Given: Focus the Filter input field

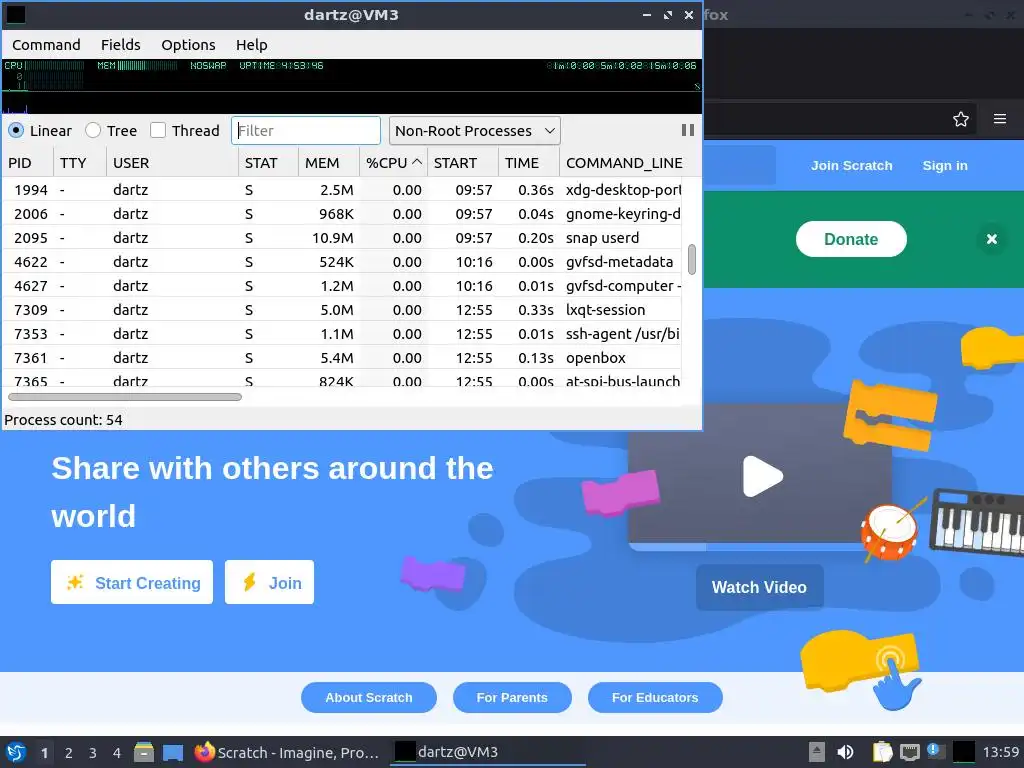Looking at the screenshot, I should tap(306, 131).
